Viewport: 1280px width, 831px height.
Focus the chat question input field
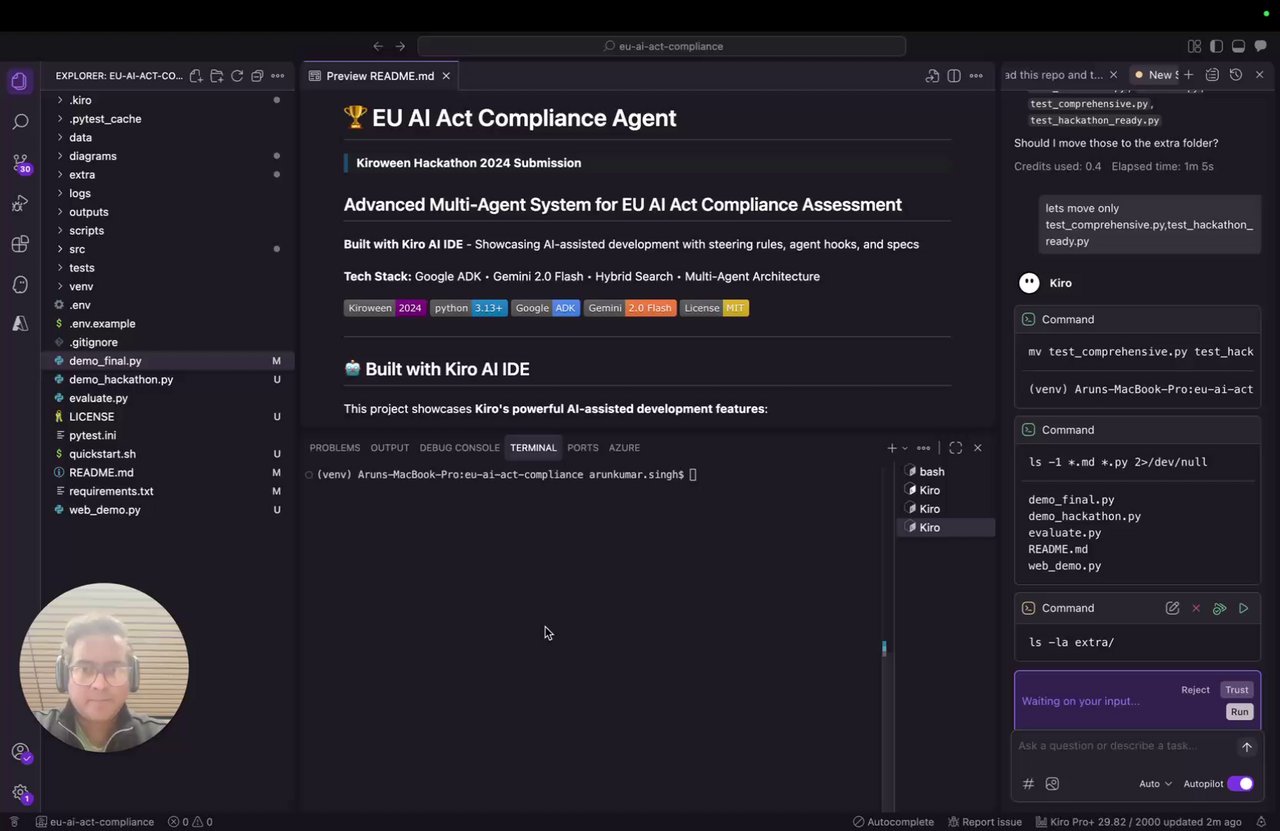[x=1124, y=746]
